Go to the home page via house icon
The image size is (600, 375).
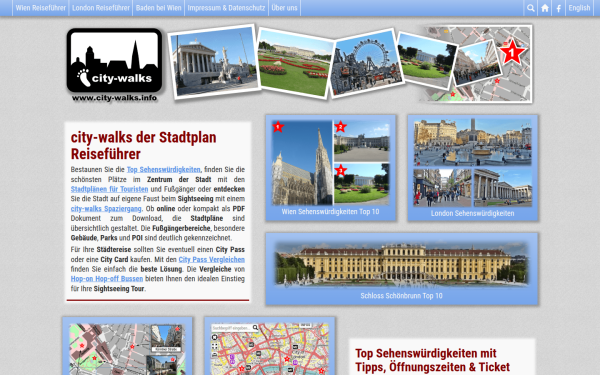[x=545, y=8]
